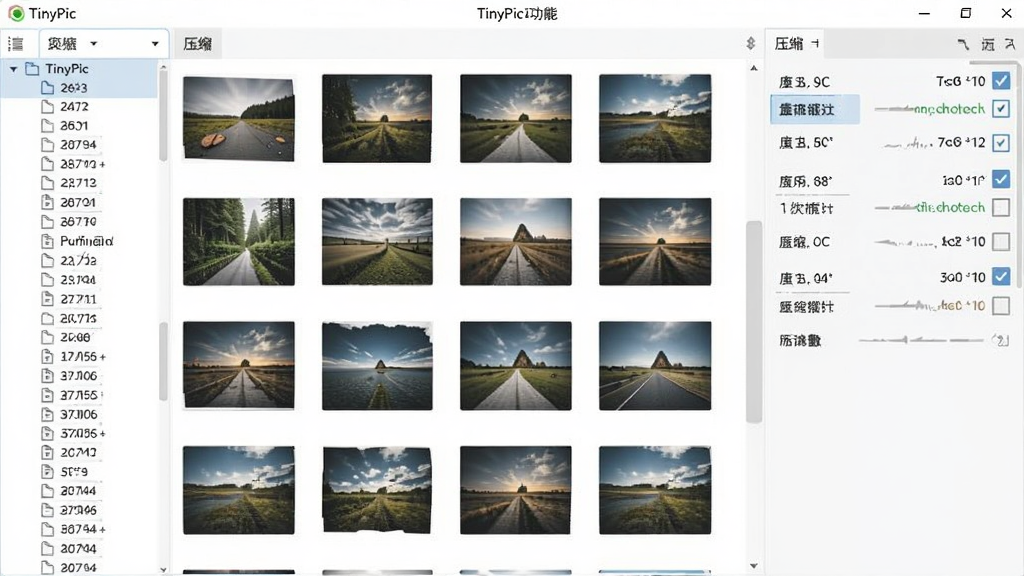Select tree row labeled 27711
The image size is (1024, 576).
[78, 298]
